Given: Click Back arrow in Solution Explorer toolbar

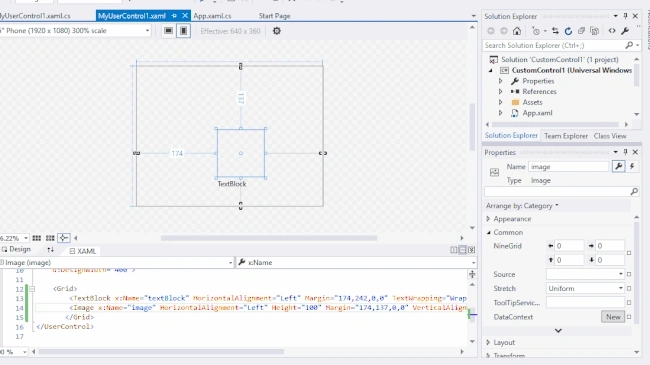Looking at the screenshot, I should [x=491, y=31].
